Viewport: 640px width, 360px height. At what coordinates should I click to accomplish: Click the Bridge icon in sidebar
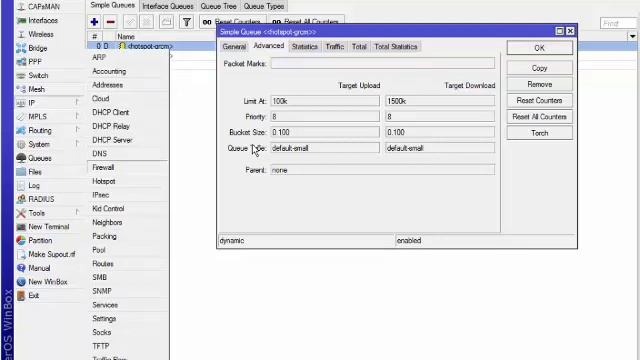coord(21,48)
